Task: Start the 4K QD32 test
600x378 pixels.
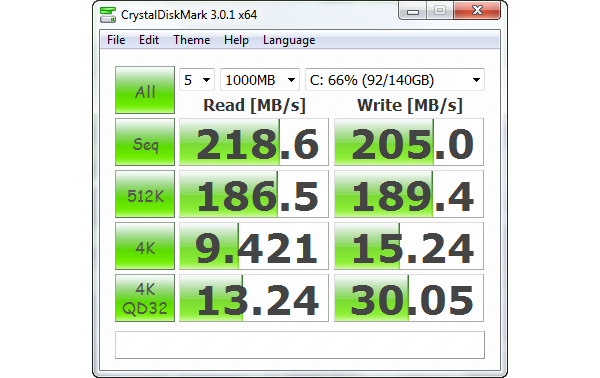Action: tap(145, 298)
